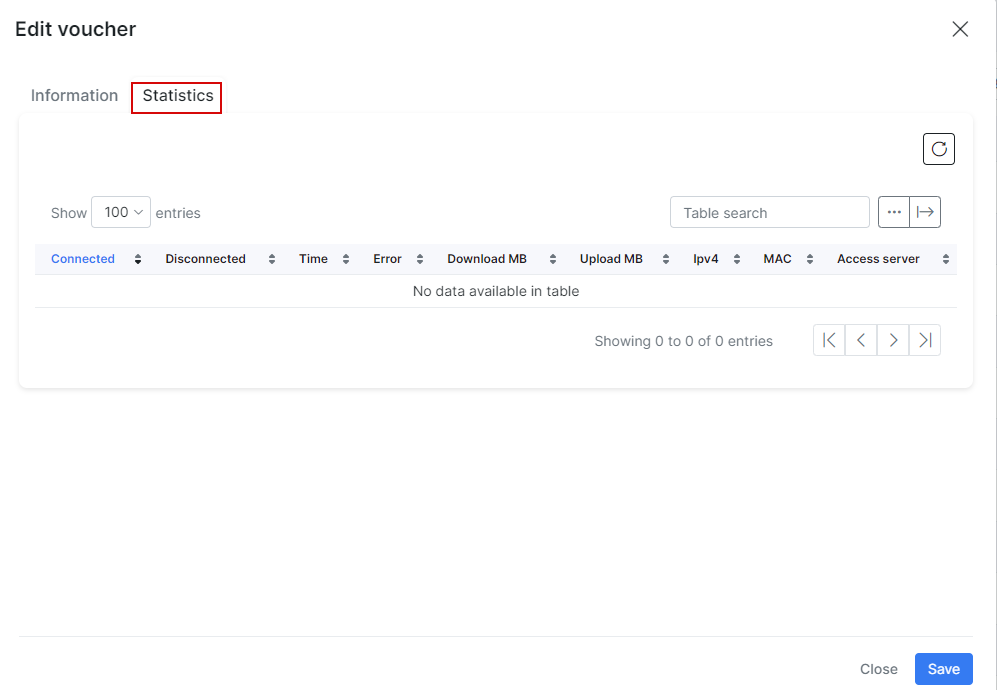Sort by Connected column arrows

138,259
